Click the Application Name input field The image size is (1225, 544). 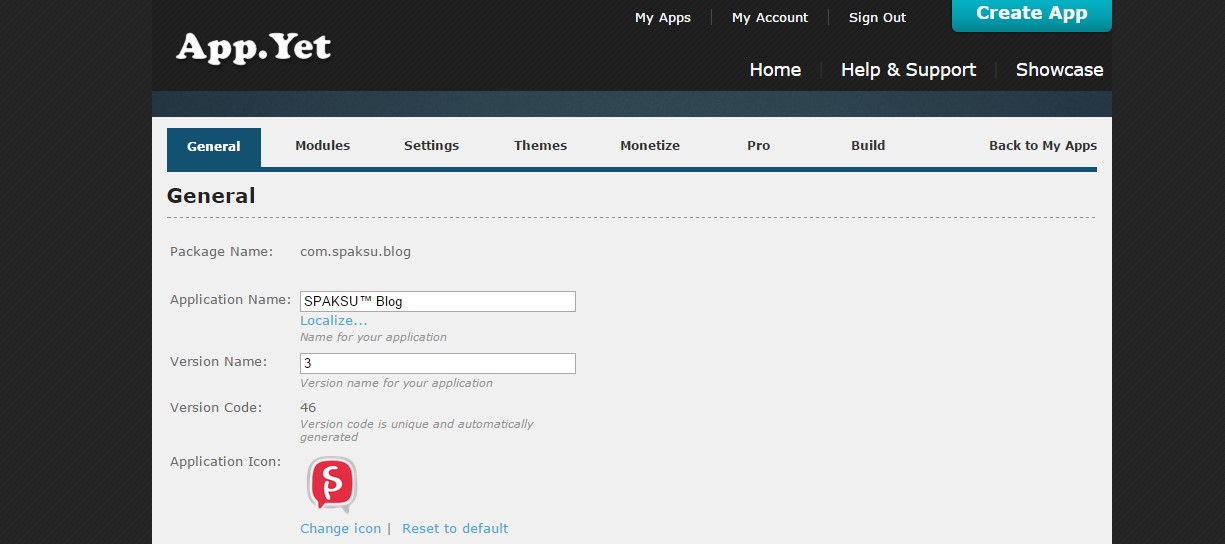tap(438, 301)
